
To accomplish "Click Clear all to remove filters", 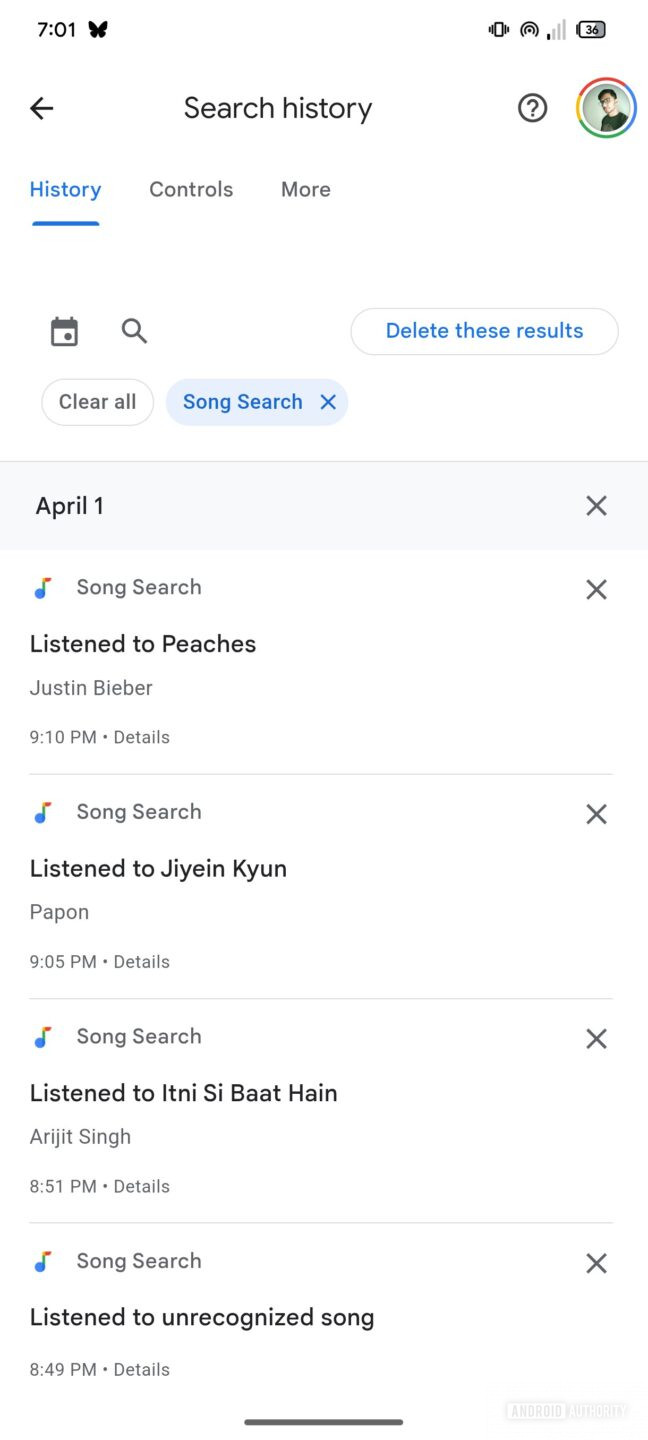I will point(97,402).
